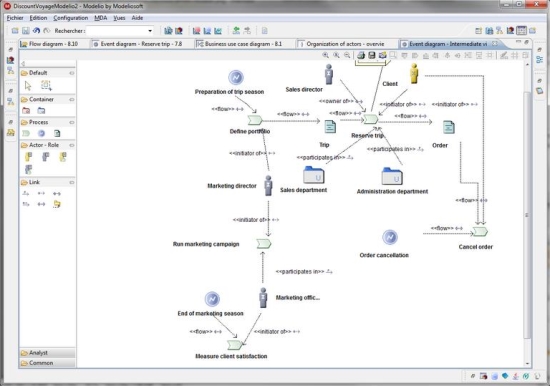550x386 pixels.
Task: Expand the Analyst palette drawer
Action: pyautogui.click(x=47, y=353)
